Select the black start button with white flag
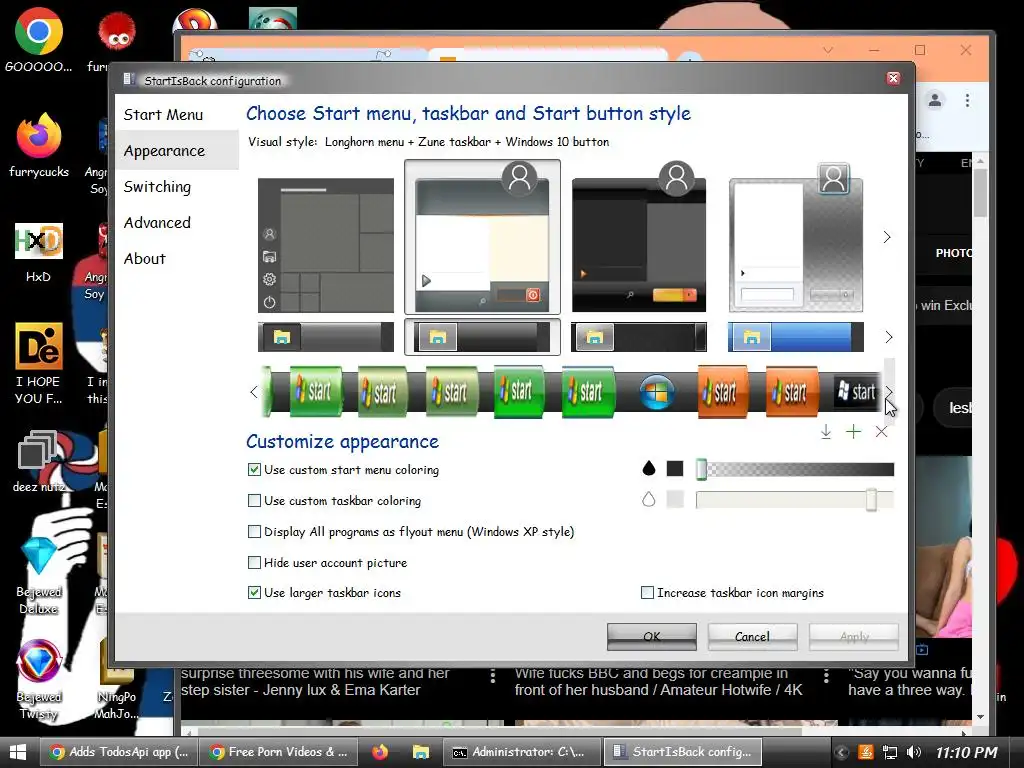The width and height of the screenshot is (1024, 768). pos(856,391)
